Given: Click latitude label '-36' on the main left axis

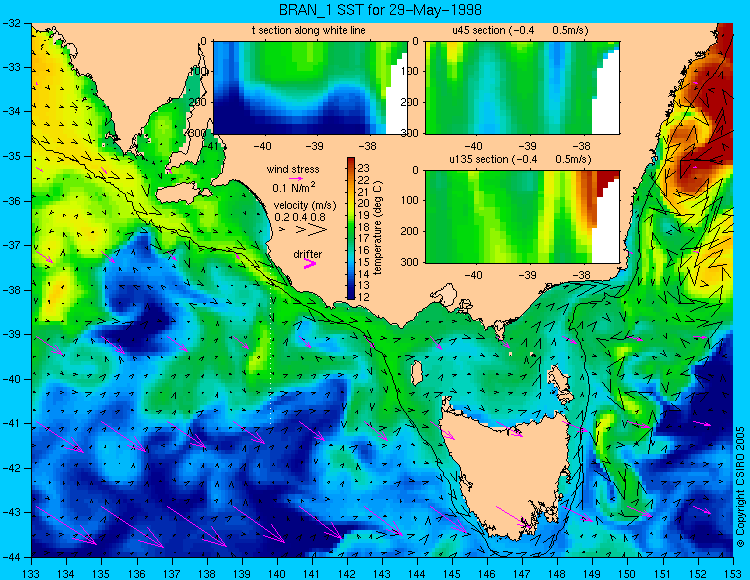Looking at the screenshot, I should pyautogui.click(x=11, y=201).
